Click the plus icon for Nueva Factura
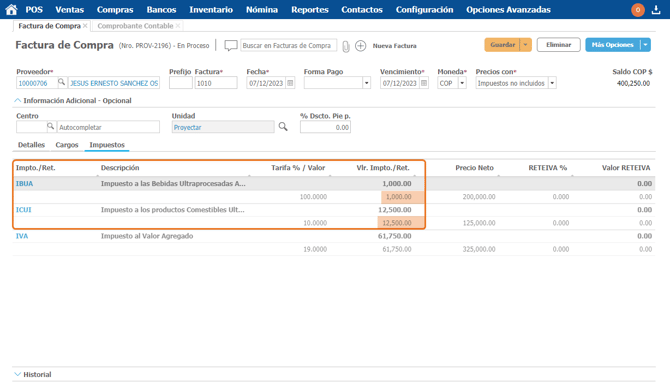Screen dimensions: 670x383 coord(361,46)
